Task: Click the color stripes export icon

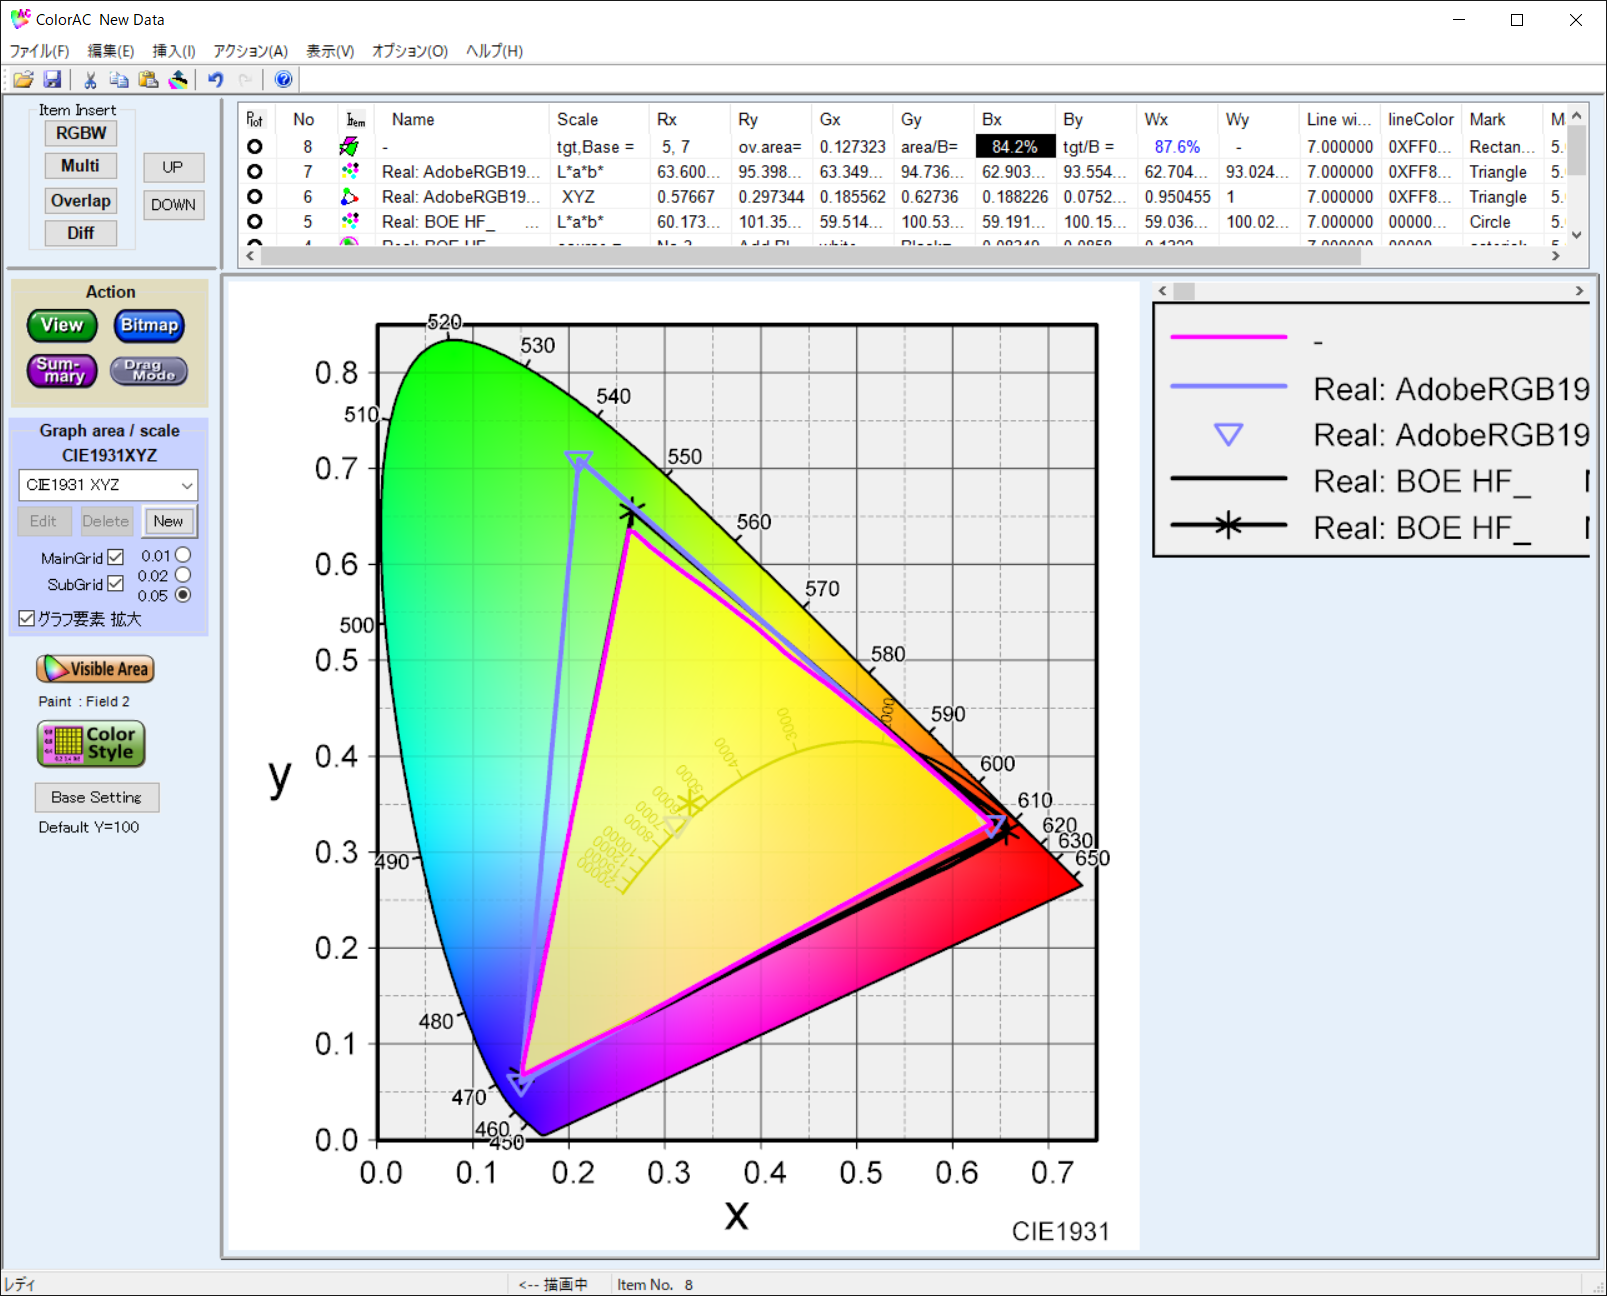Action: coord(178,79)
